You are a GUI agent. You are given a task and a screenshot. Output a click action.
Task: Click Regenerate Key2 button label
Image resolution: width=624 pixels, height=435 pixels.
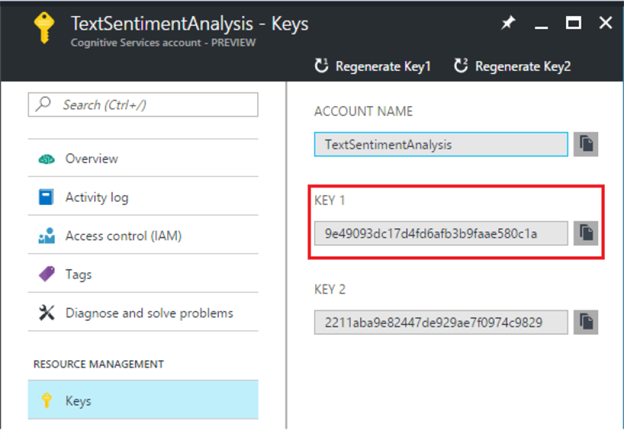coord(523,66)
